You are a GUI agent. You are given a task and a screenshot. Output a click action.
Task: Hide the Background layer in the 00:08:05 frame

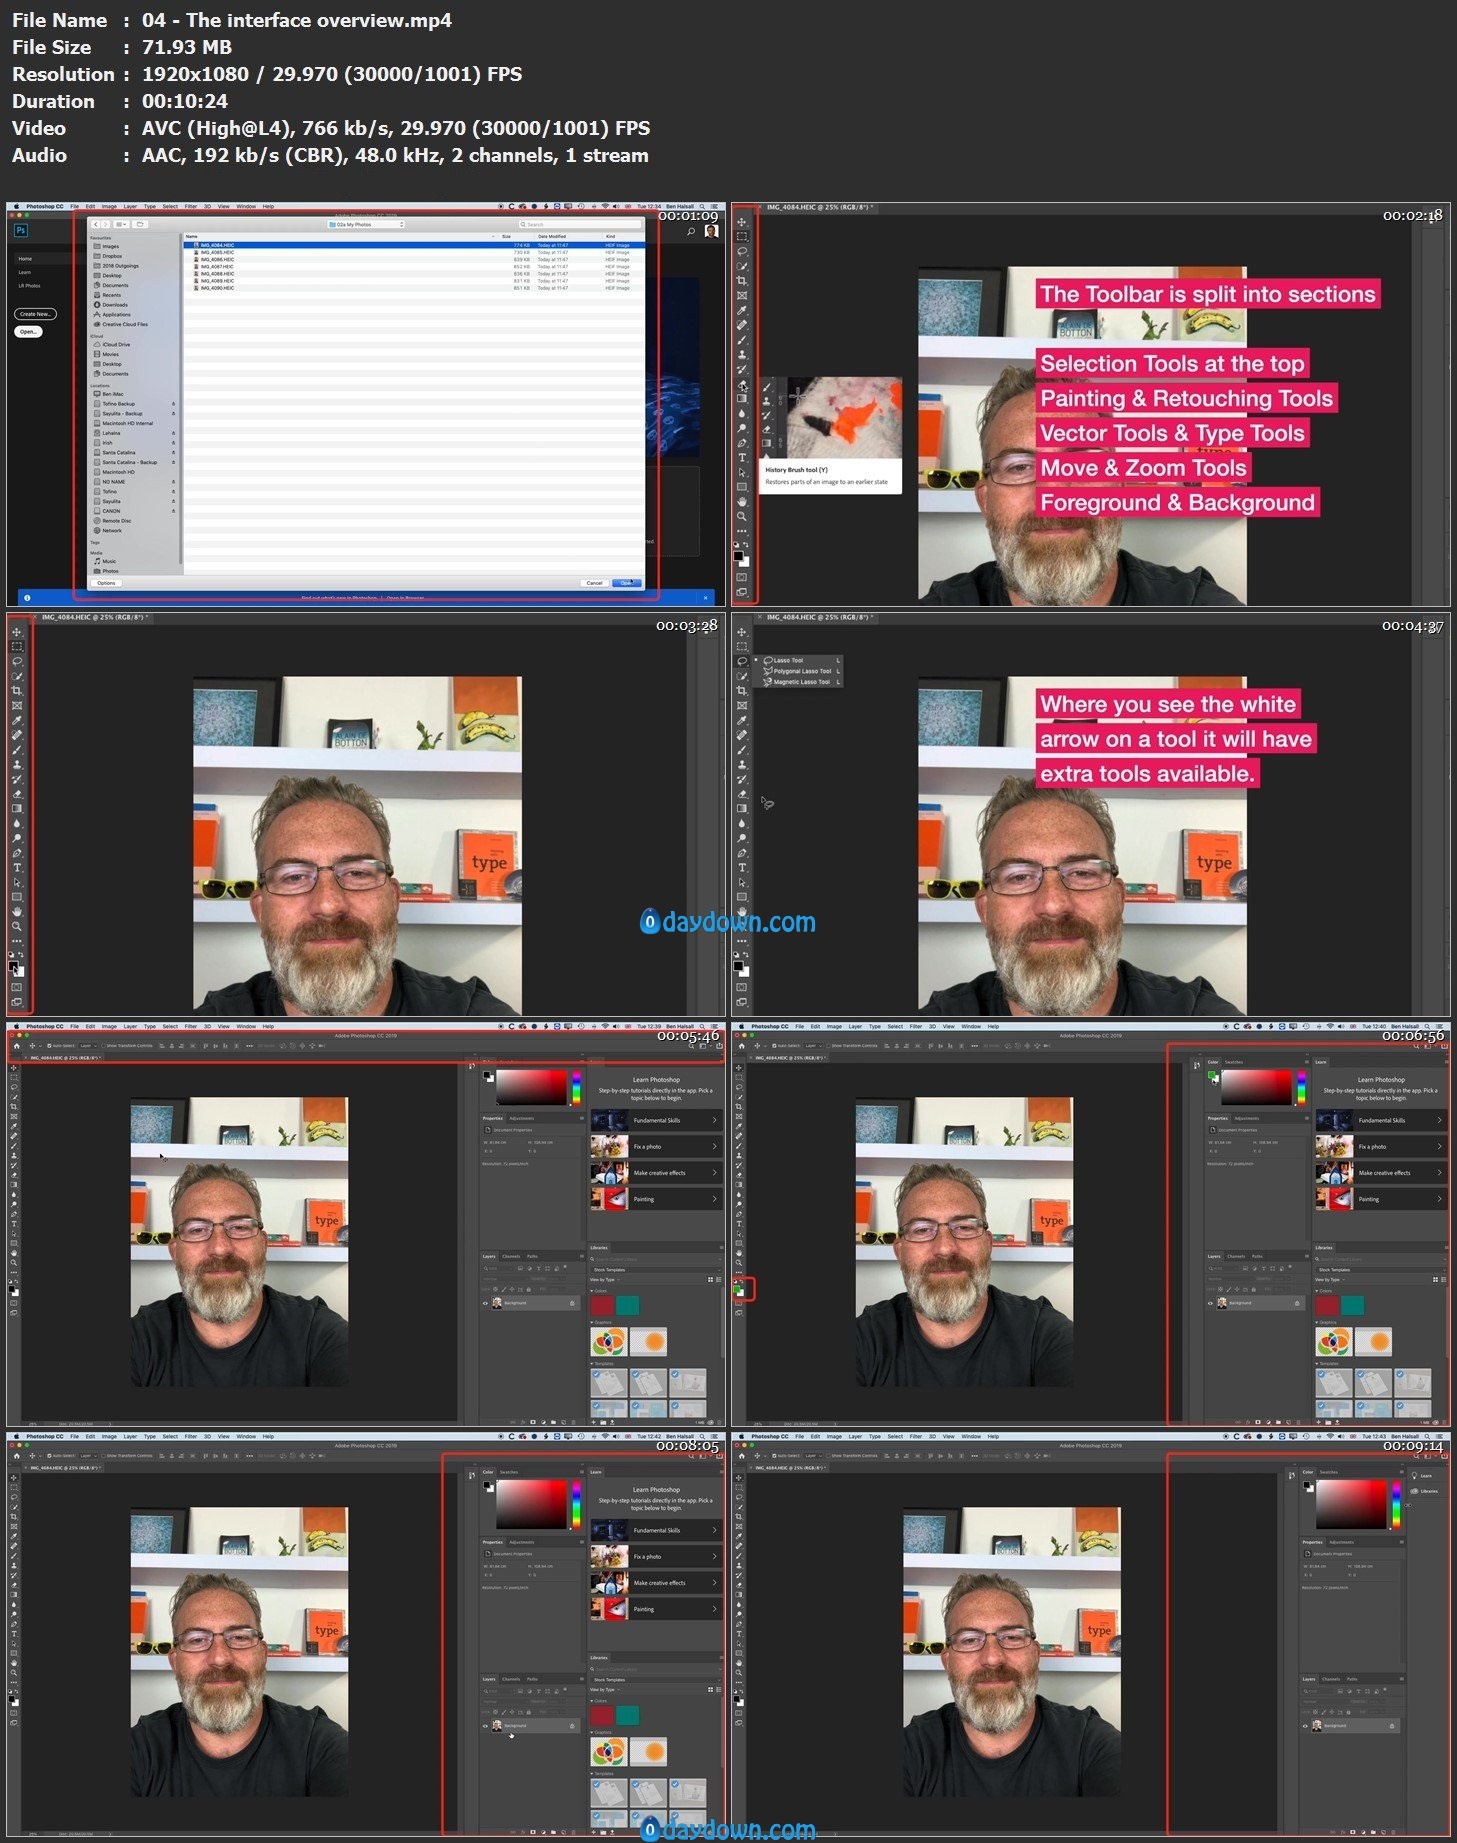(x=486, y=1726)
